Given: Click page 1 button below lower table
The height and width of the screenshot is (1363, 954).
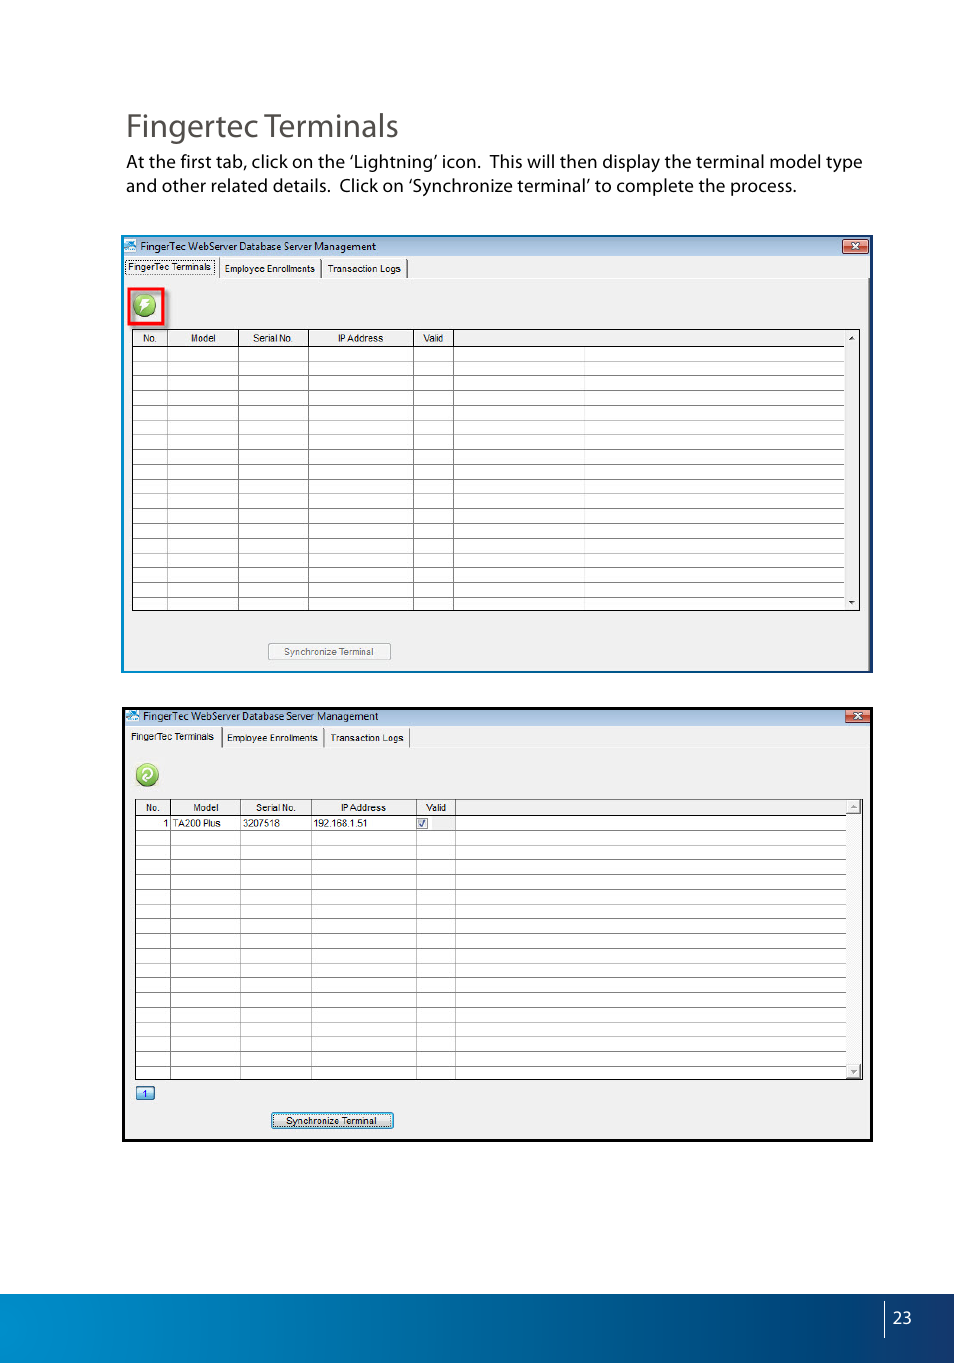Looking at the screenshot, I should 145,1094.
